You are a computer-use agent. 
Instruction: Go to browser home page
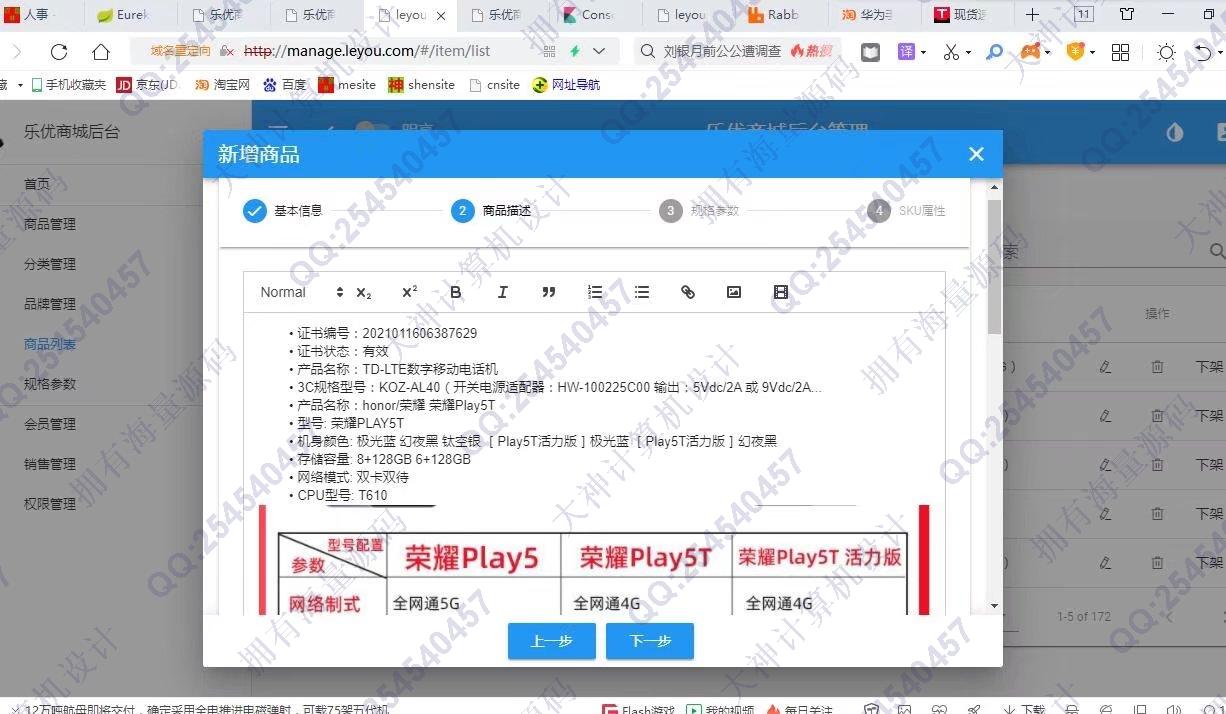[101, 52]
